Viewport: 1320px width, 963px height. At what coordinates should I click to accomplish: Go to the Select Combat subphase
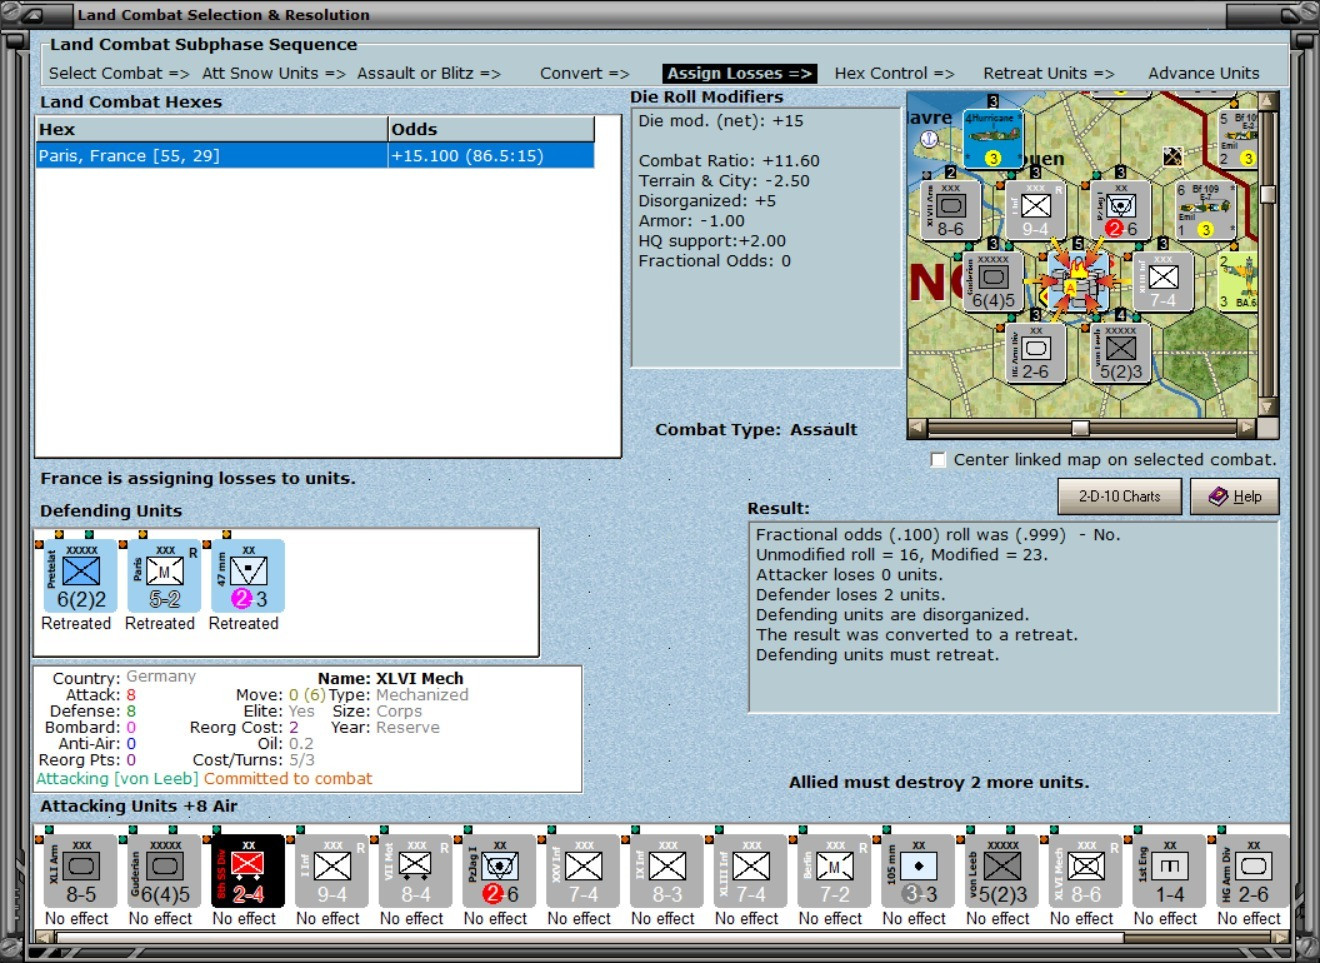click(x=119, y=73)
